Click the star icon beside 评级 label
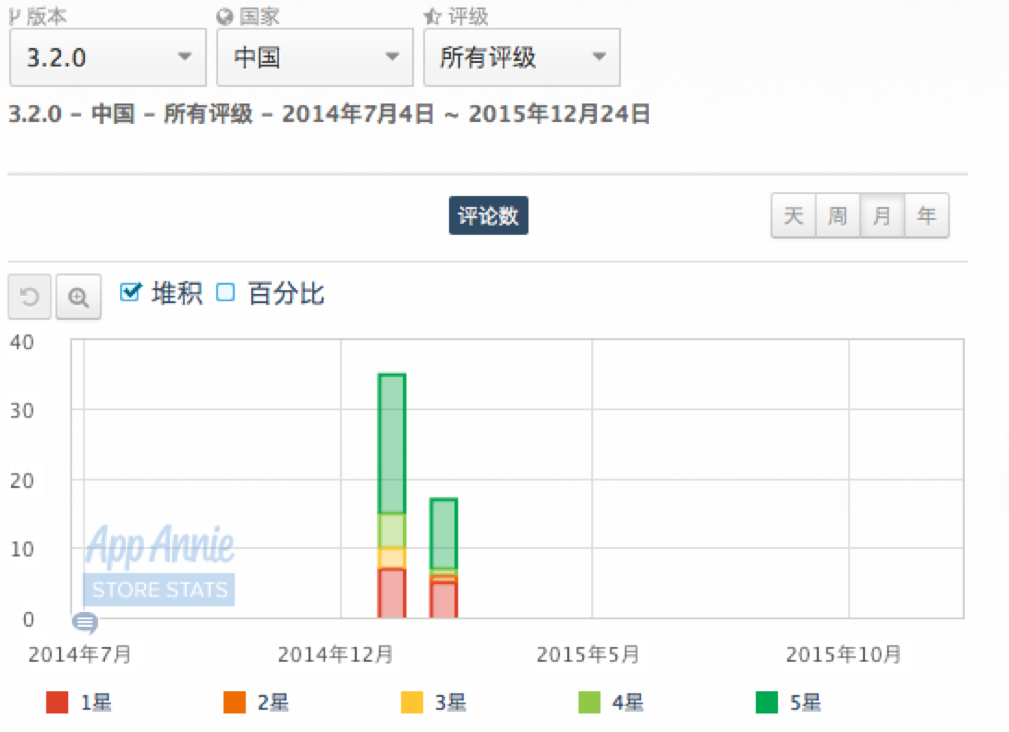 [432, 17]
